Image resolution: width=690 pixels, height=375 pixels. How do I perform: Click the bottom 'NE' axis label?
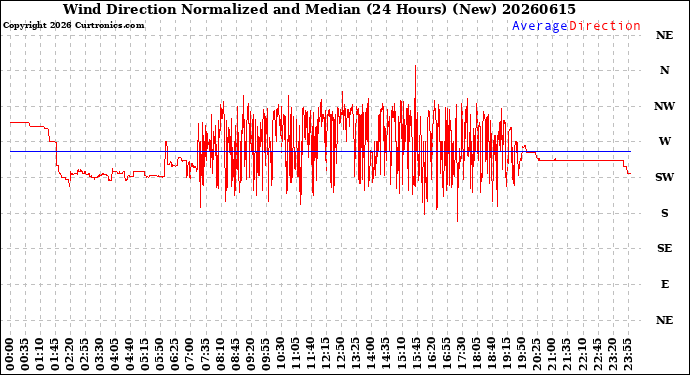664,320
